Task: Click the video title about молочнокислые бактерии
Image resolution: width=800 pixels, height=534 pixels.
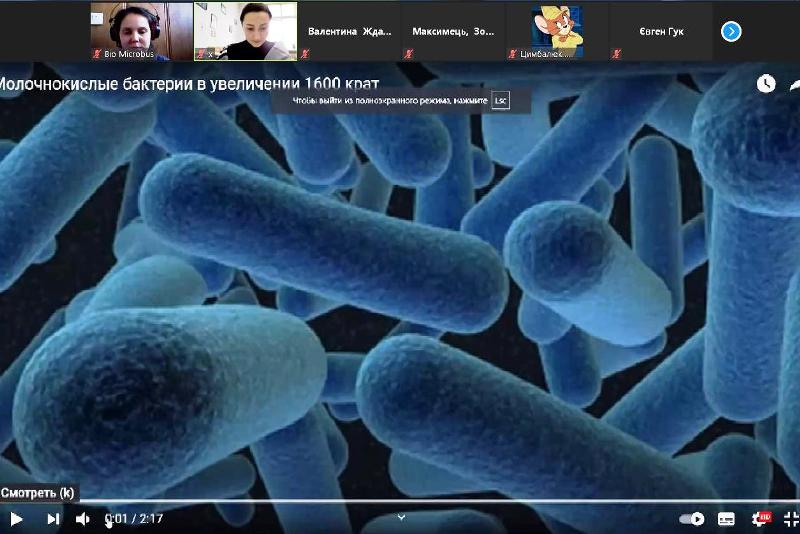Action: pos(189,84)
